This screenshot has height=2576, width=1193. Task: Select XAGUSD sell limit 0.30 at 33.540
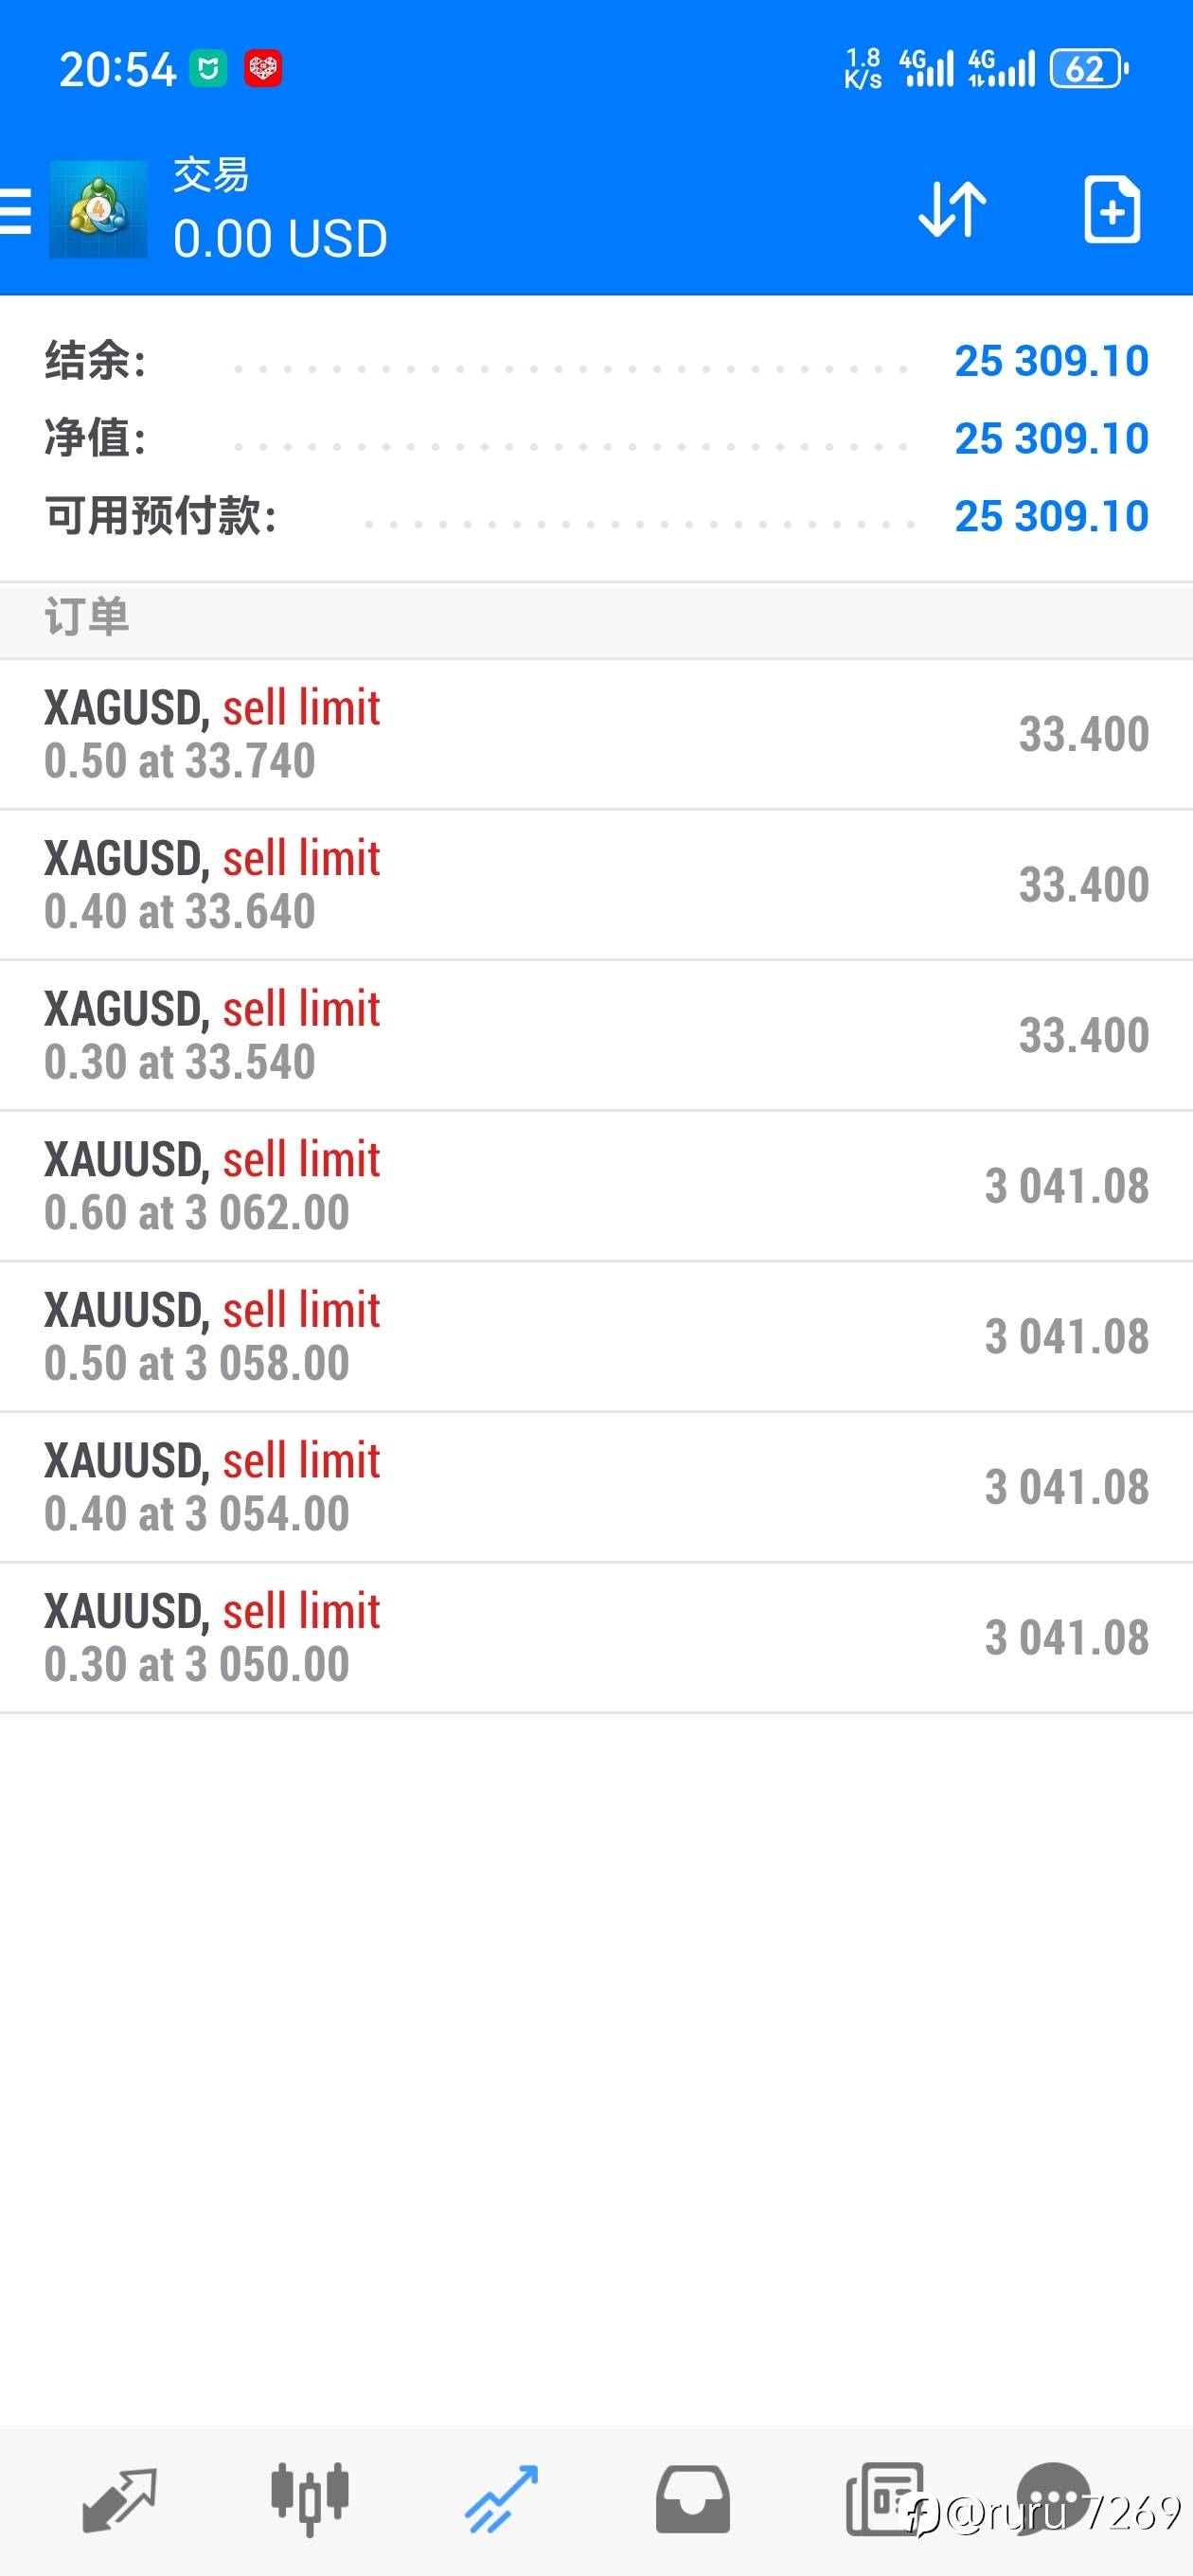596,1035
